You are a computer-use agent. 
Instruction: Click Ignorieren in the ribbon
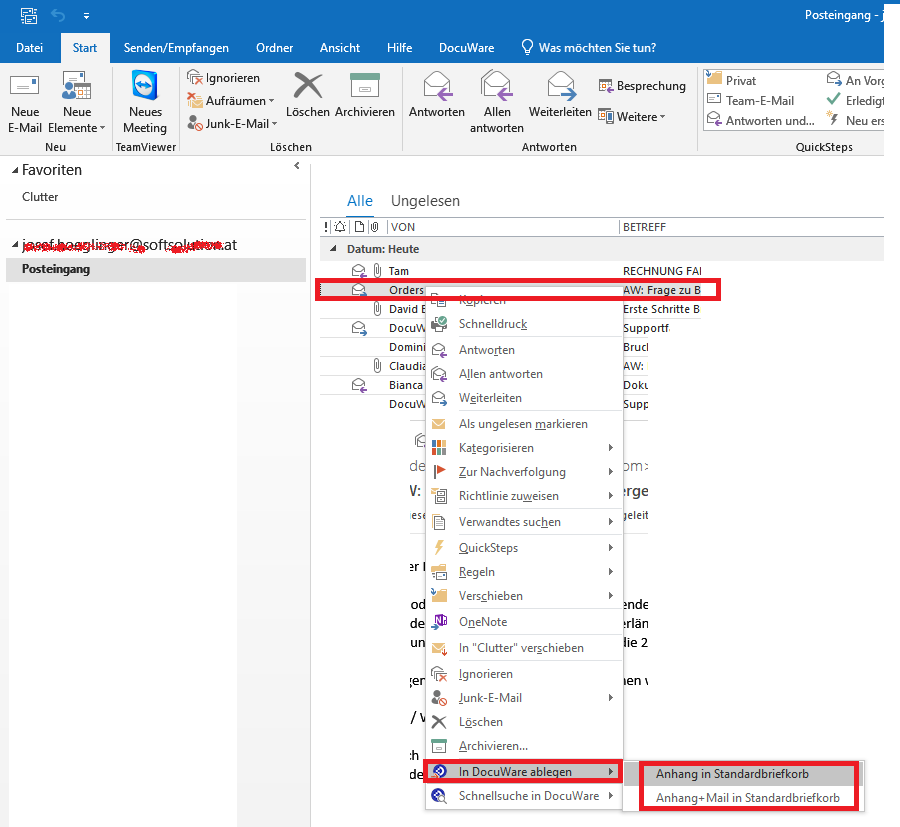[x=224, y=77]
